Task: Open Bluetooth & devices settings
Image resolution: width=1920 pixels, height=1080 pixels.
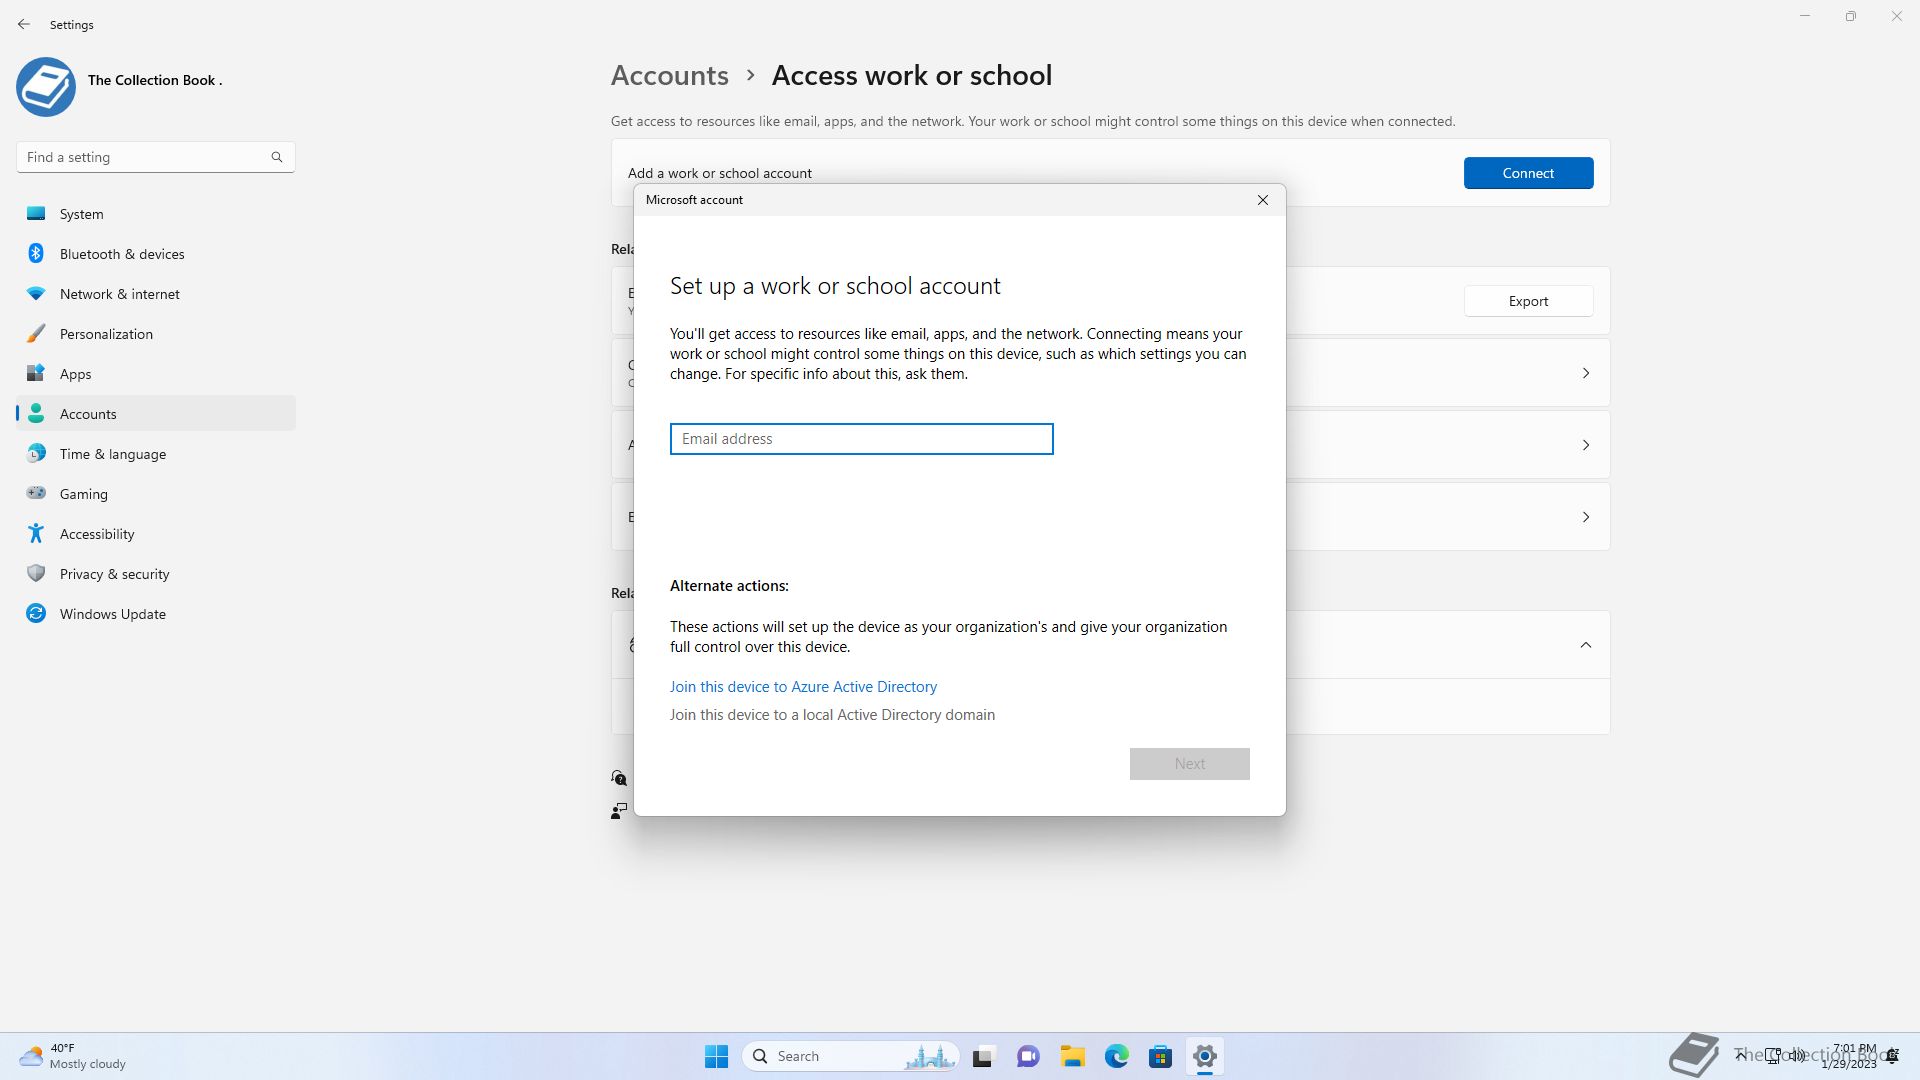Action: [x=156, y=254]
